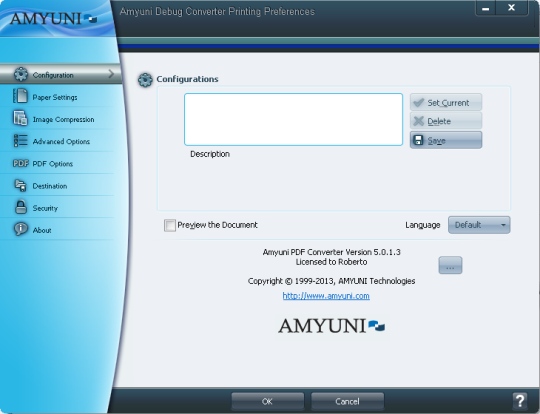Select the Paper Settings page icon

pyautogui.click(x=20, y=96)
